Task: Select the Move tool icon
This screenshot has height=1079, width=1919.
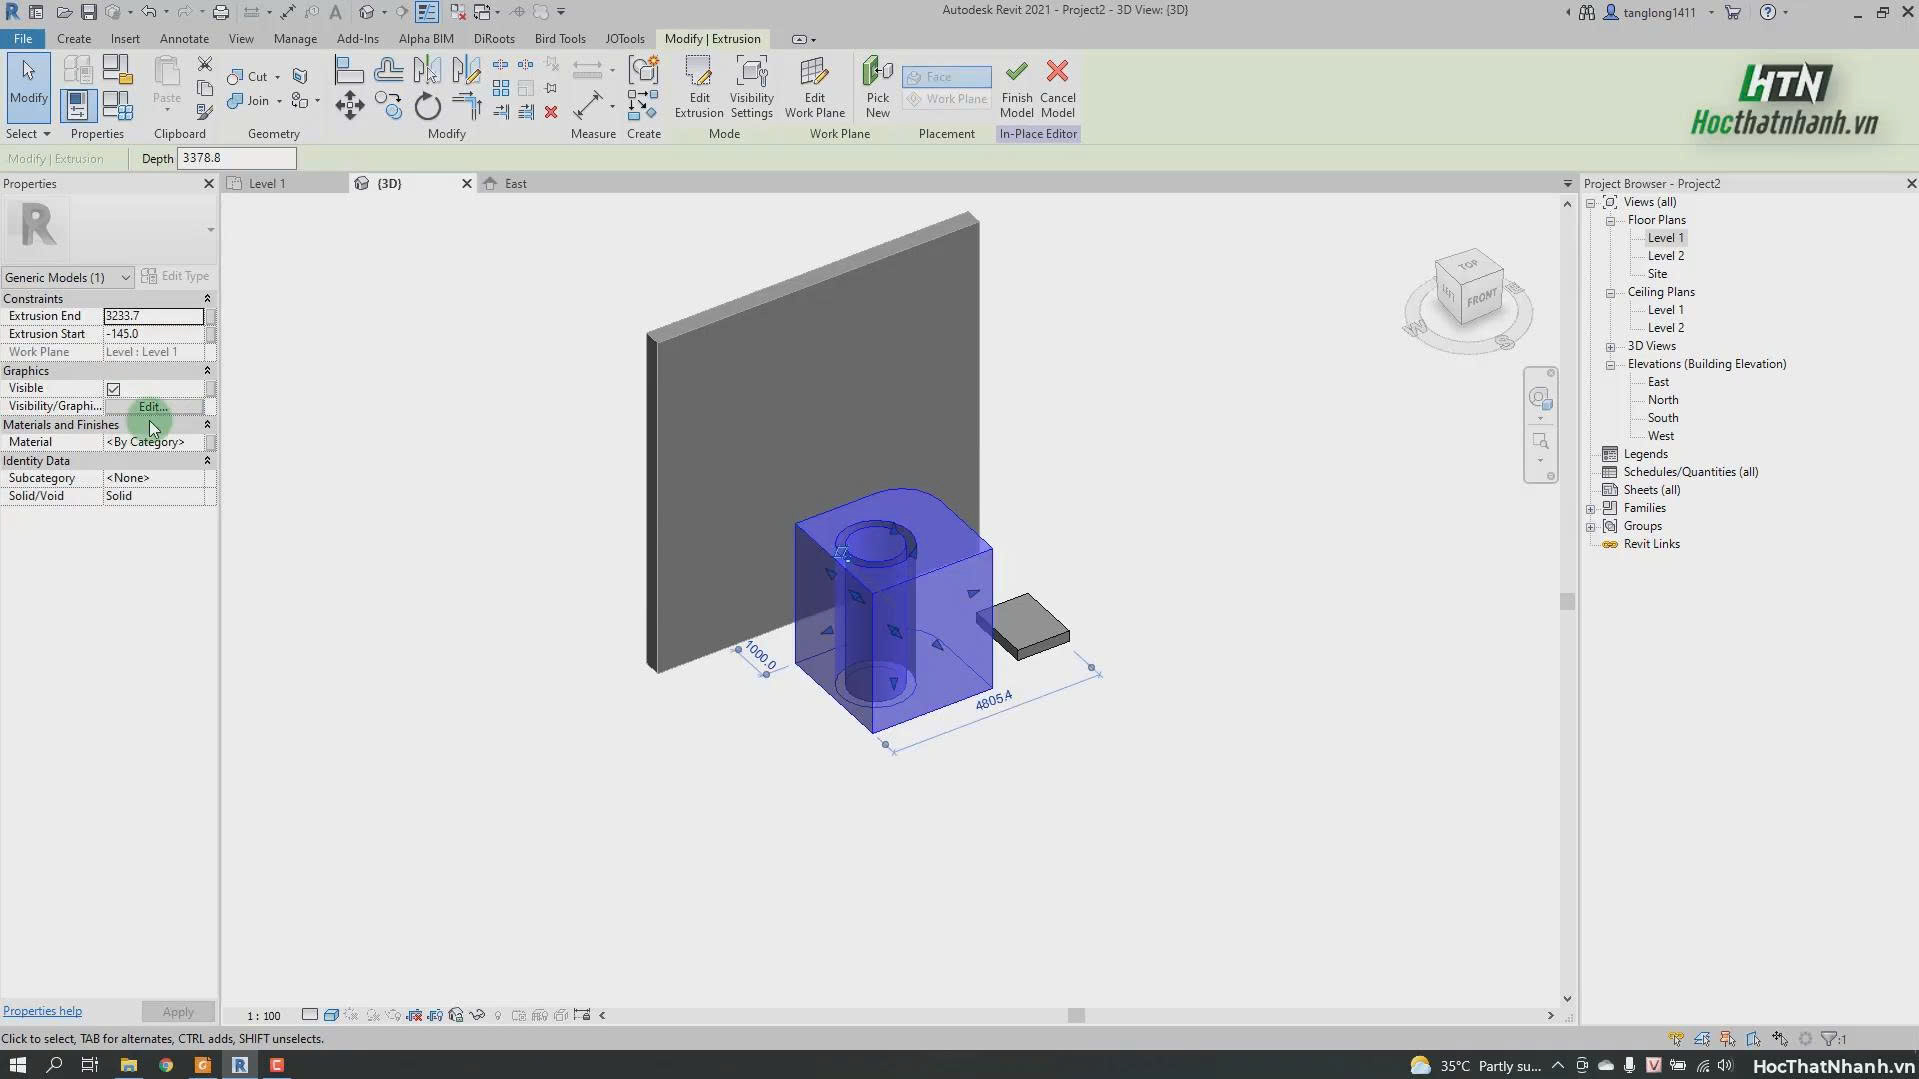Action: pos(349,106)
